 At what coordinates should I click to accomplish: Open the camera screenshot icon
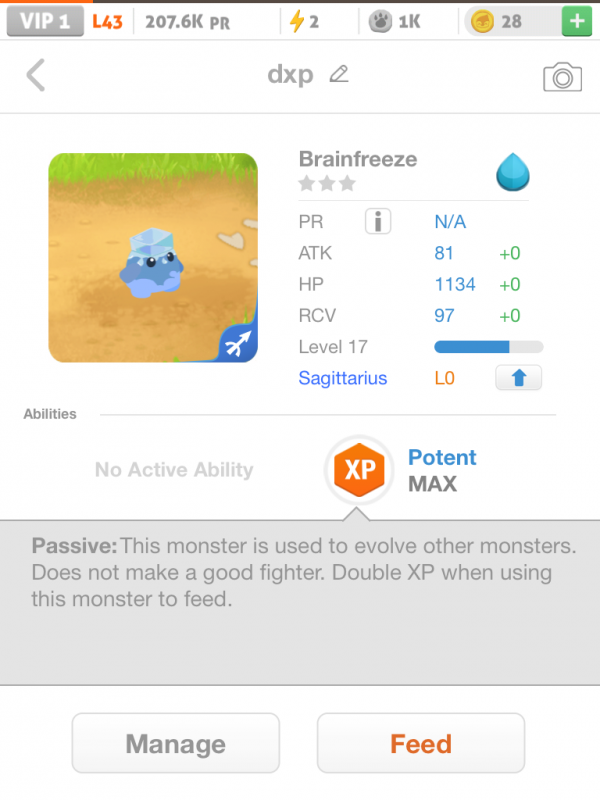point(562,76)
